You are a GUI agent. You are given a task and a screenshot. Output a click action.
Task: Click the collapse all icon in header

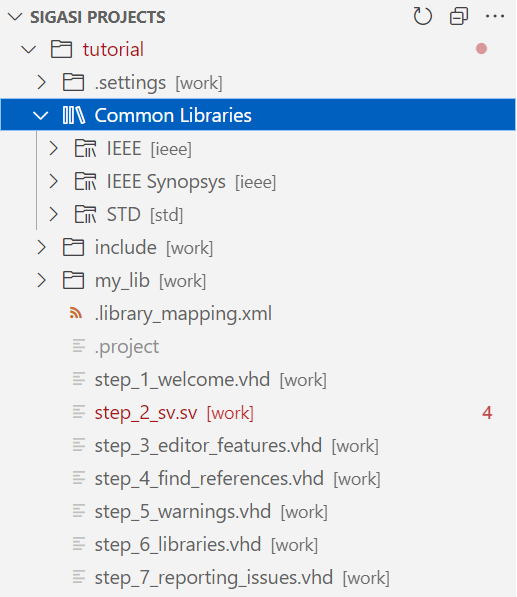pyautogui.click(x=459, y=17)
